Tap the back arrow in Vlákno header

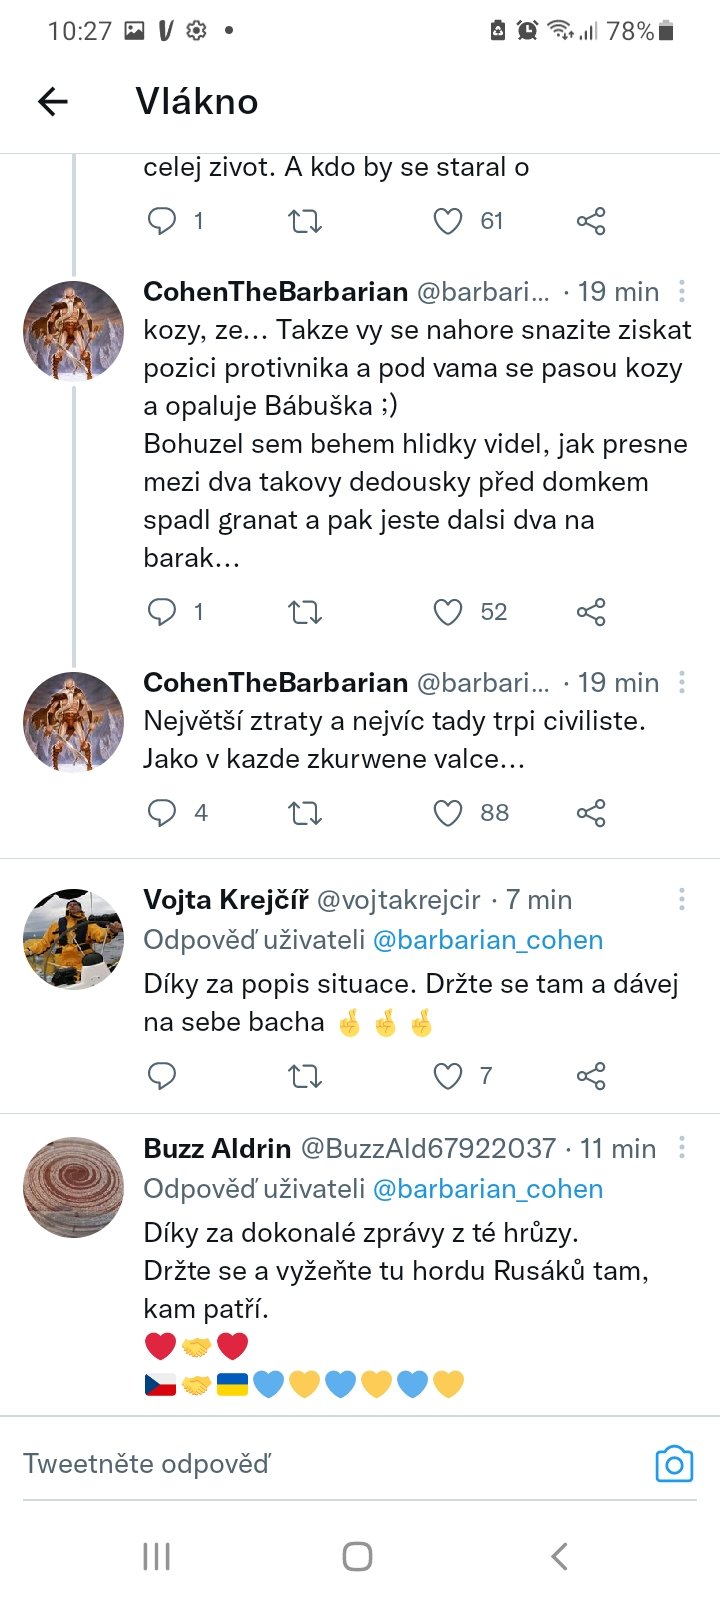53,101
